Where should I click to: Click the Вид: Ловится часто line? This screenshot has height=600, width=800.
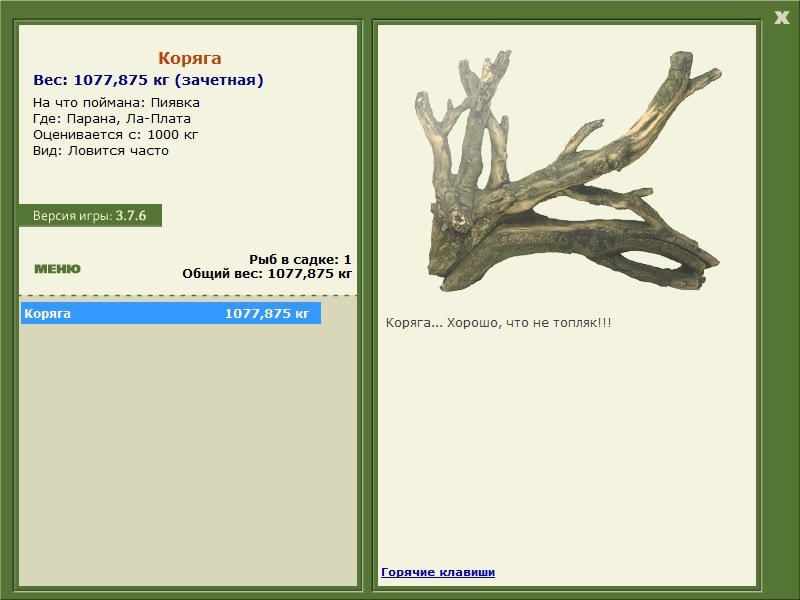click(101, 151)
